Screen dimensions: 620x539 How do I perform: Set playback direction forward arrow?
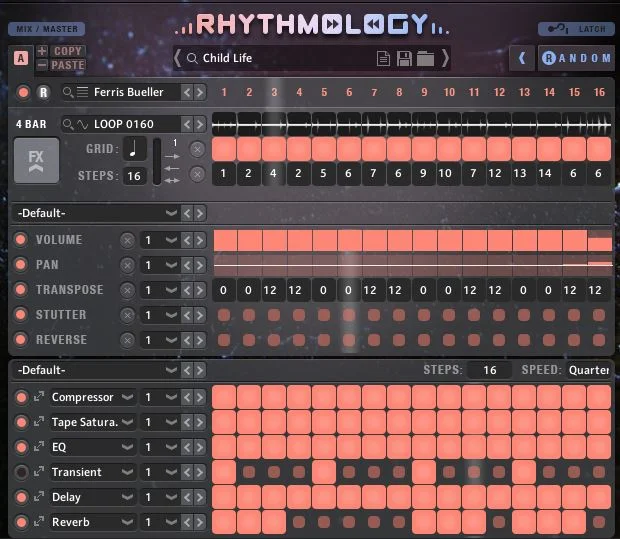pos(172,157)
